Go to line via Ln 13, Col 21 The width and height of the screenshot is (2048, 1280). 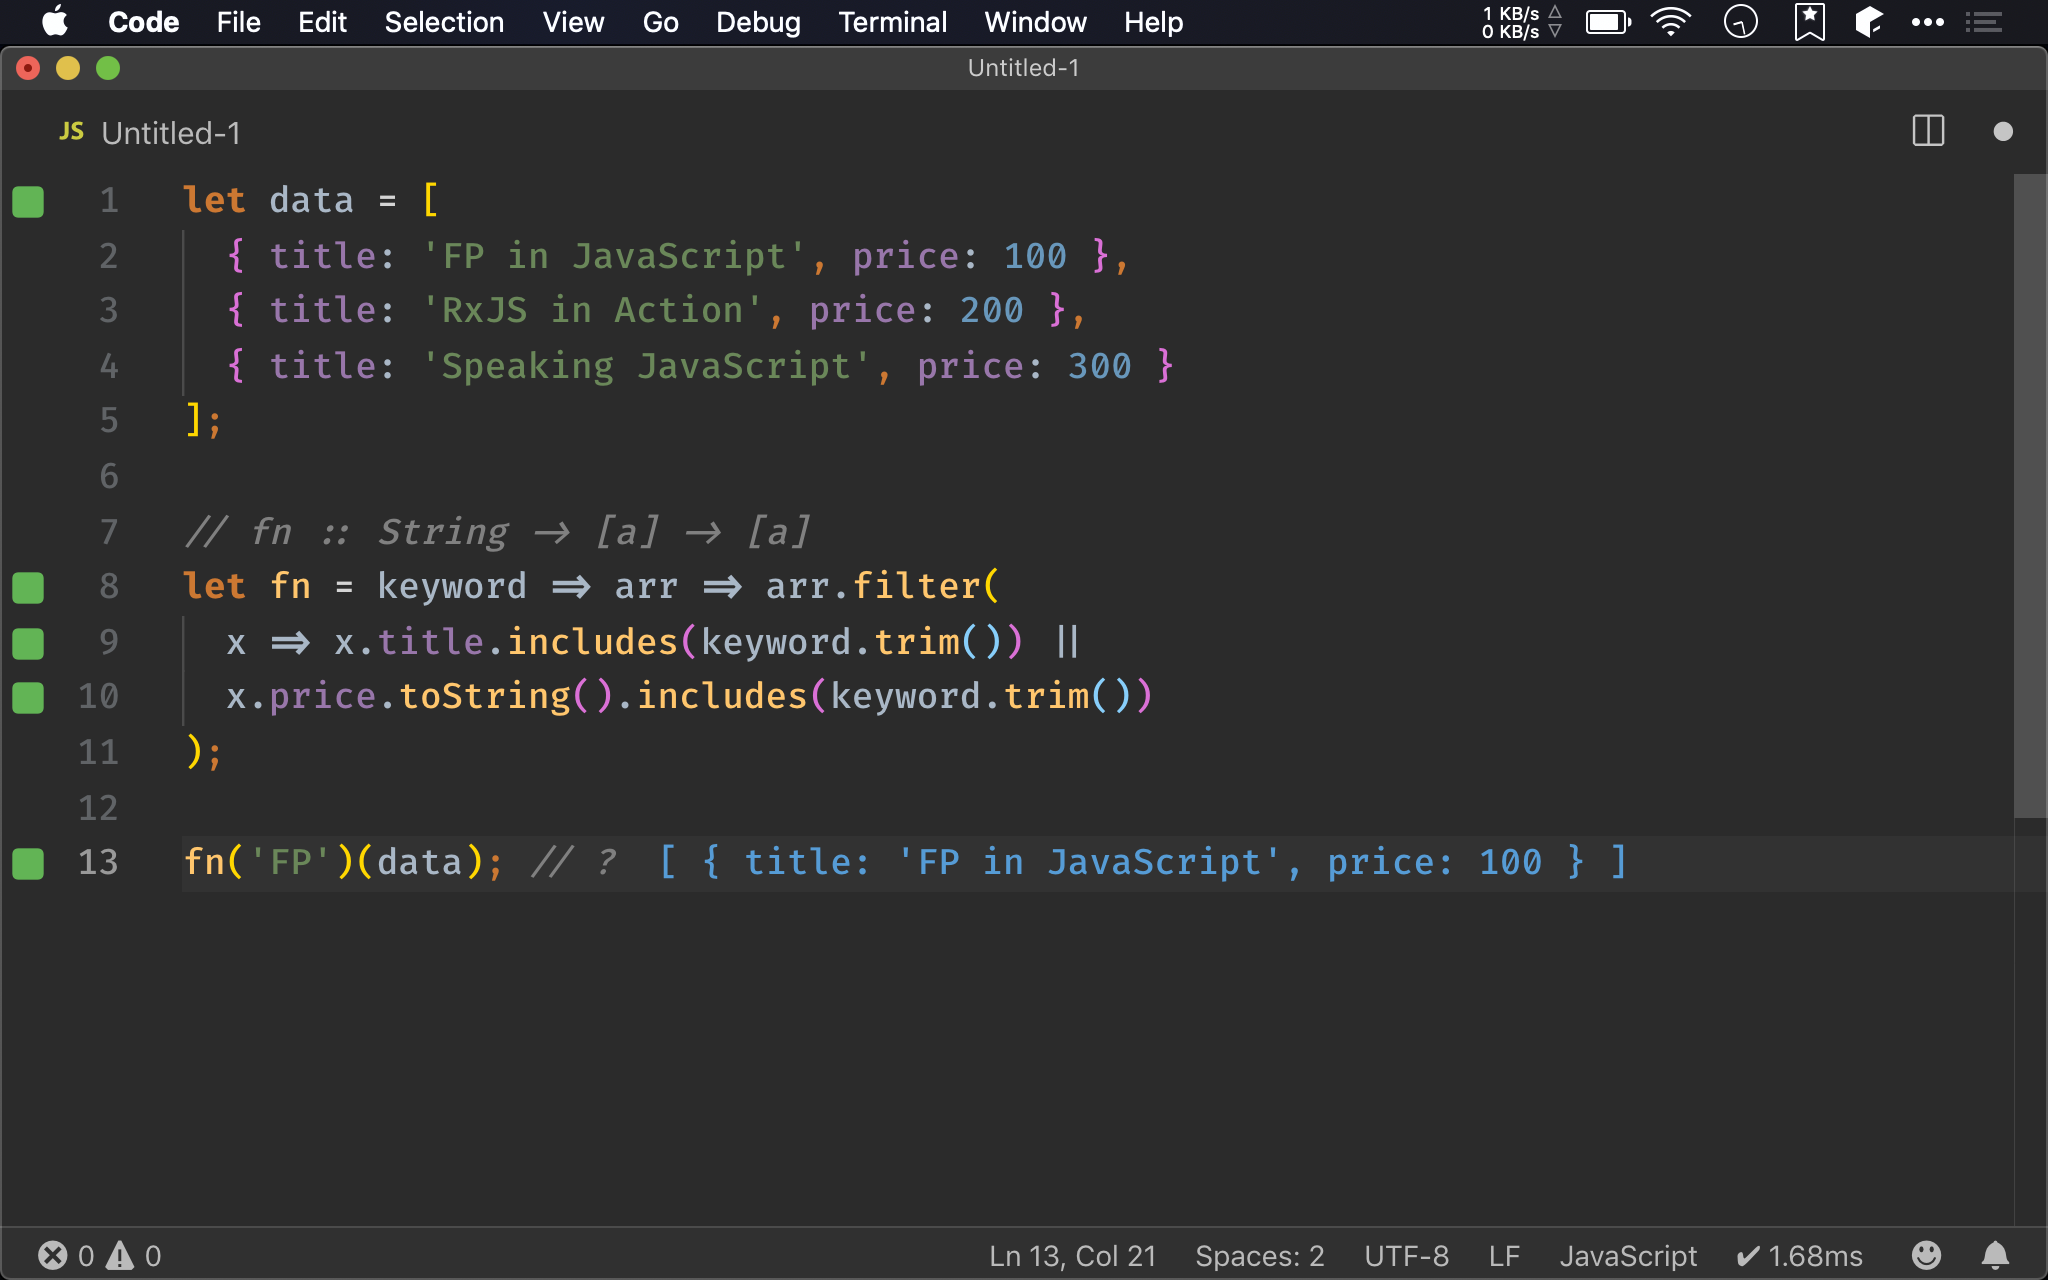[1072, 1256]
